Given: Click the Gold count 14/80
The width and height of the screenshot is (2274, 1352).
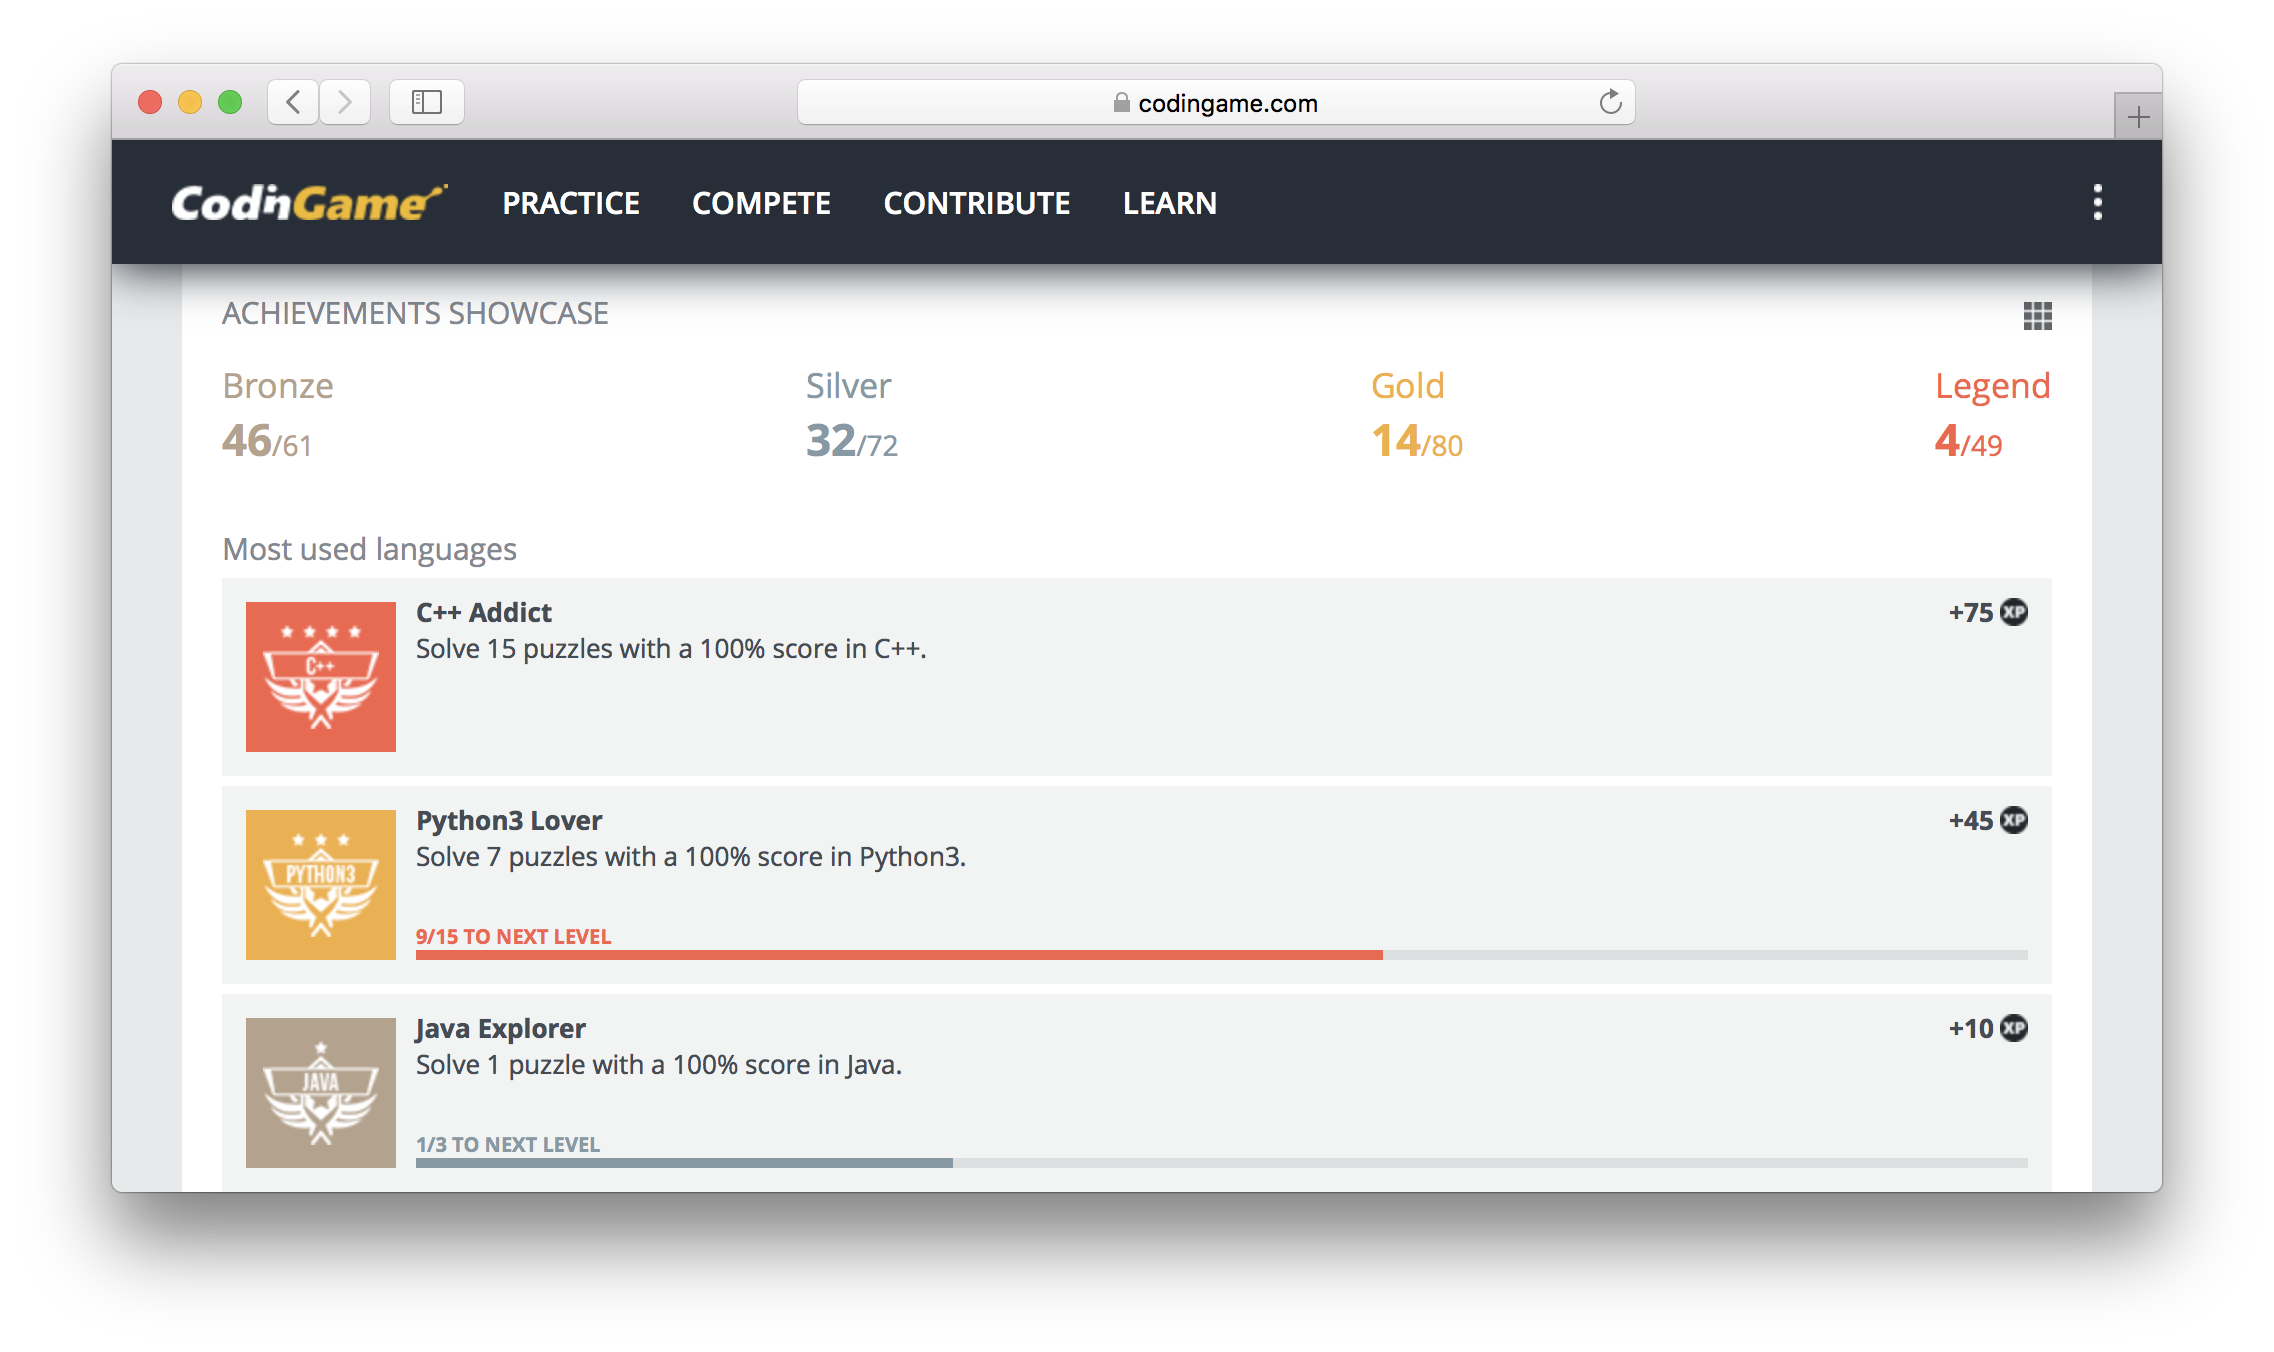Looking at the screenshot, I should [x=1417, y=441].
